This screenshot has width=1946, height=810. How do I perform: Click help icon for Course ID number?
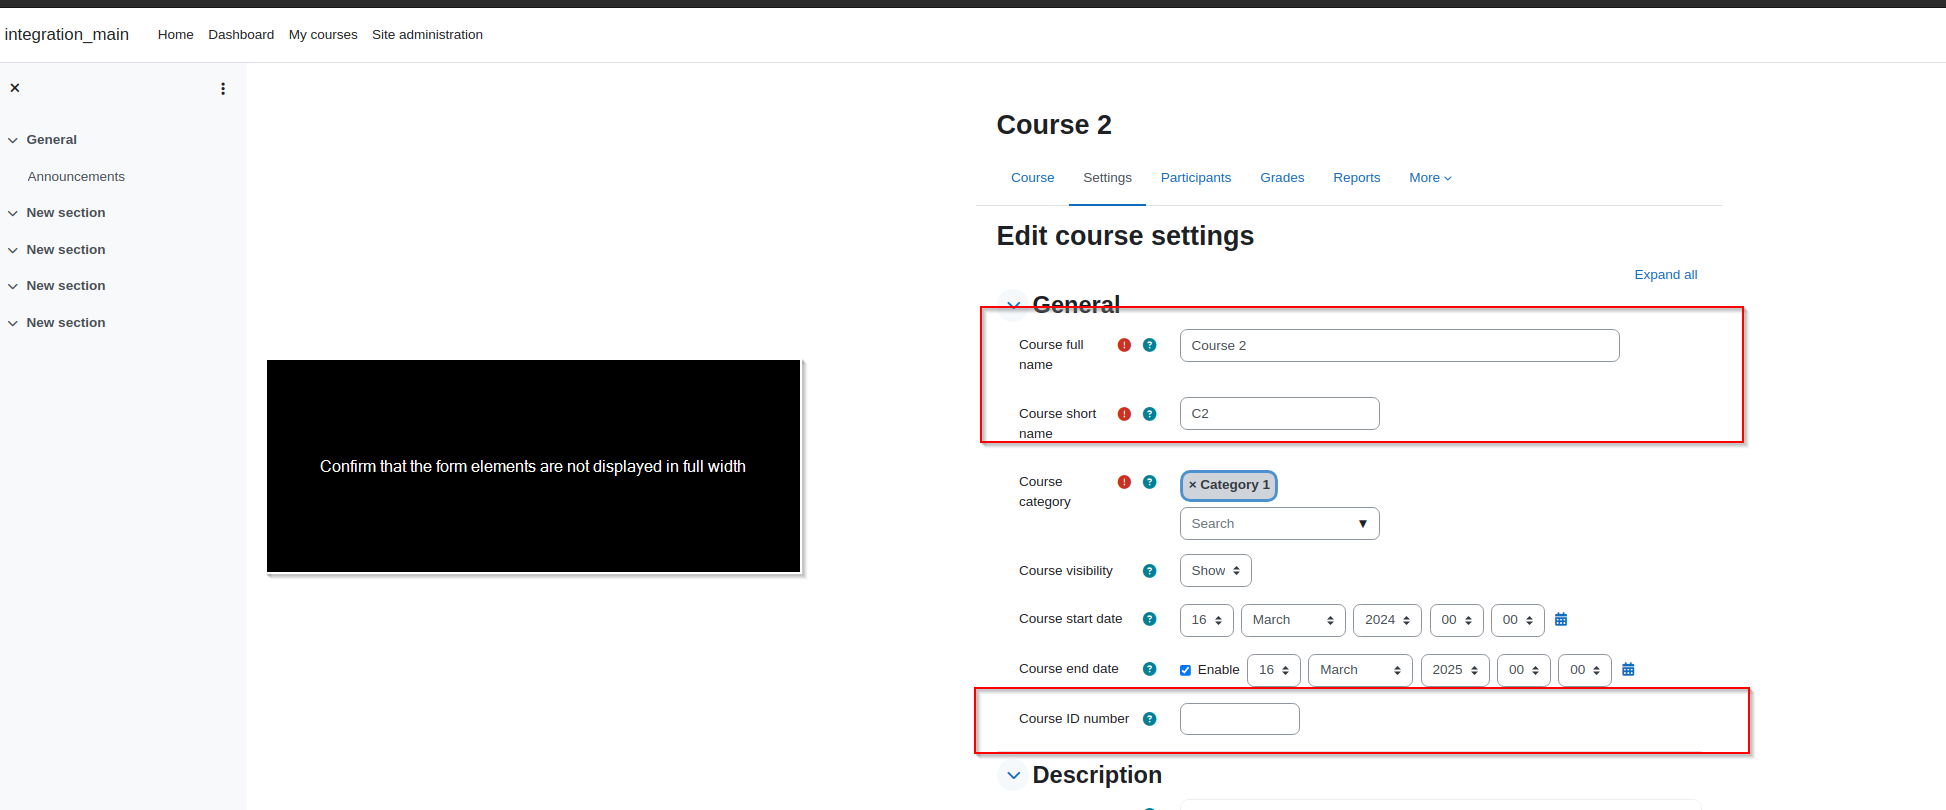[x=1150, y=719]
